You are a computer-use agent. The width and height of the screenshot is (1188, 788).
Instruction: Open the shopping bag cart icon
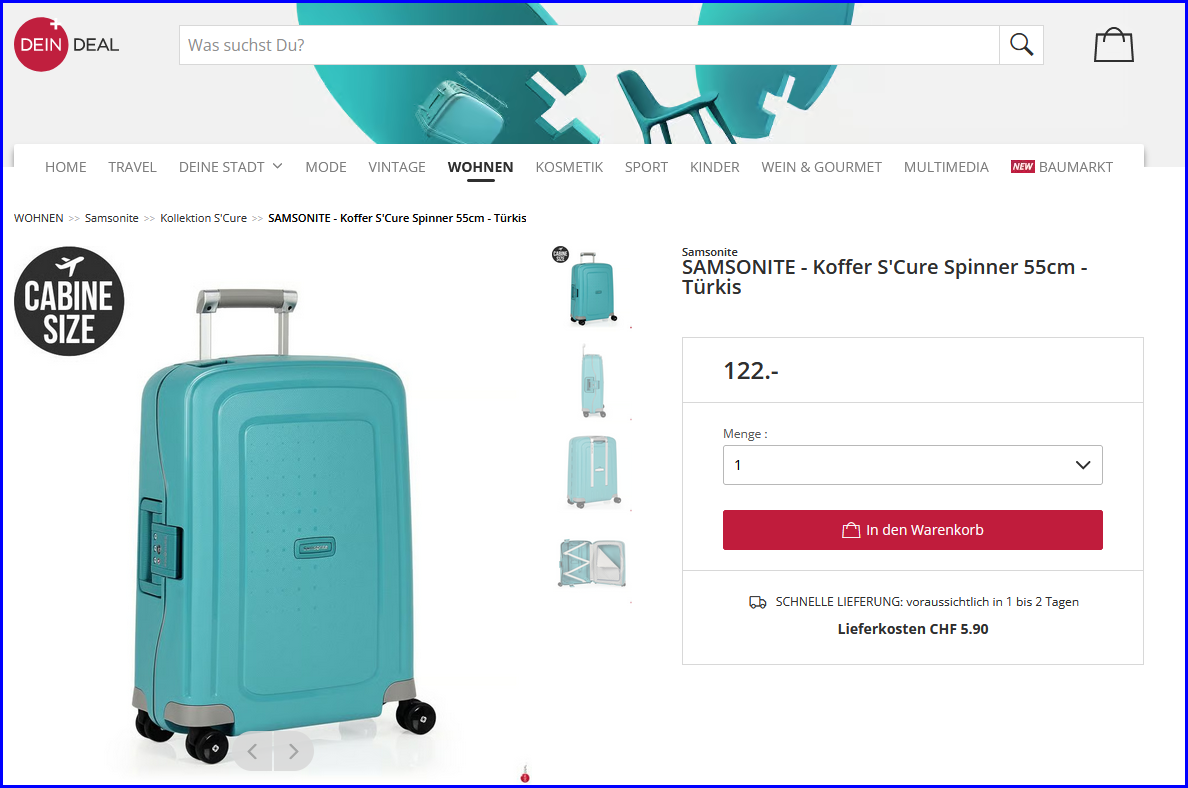point(1114,45)
